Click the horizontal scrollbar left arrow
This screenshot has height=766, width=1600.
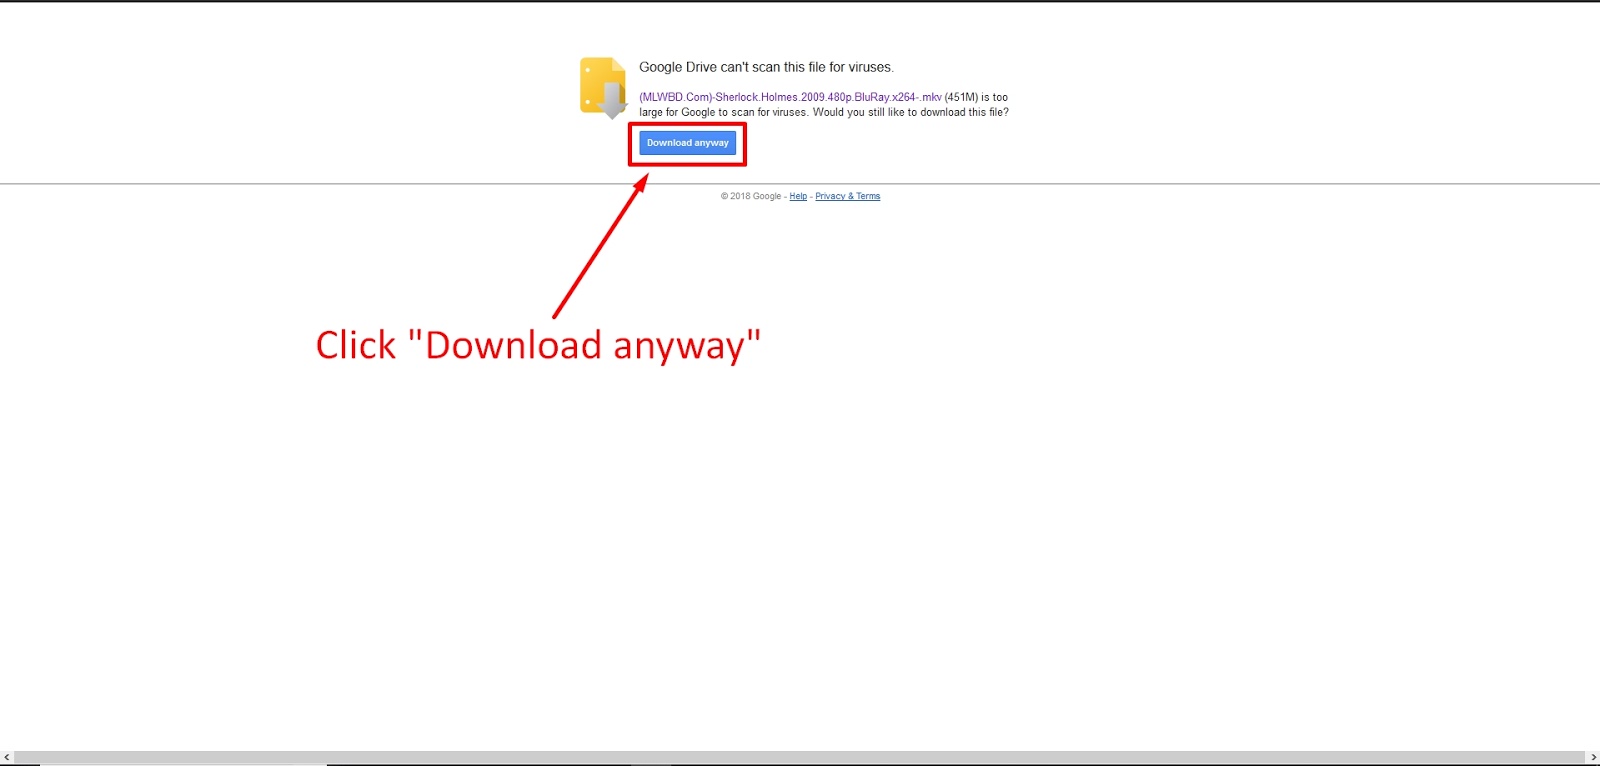coord(7,758)
